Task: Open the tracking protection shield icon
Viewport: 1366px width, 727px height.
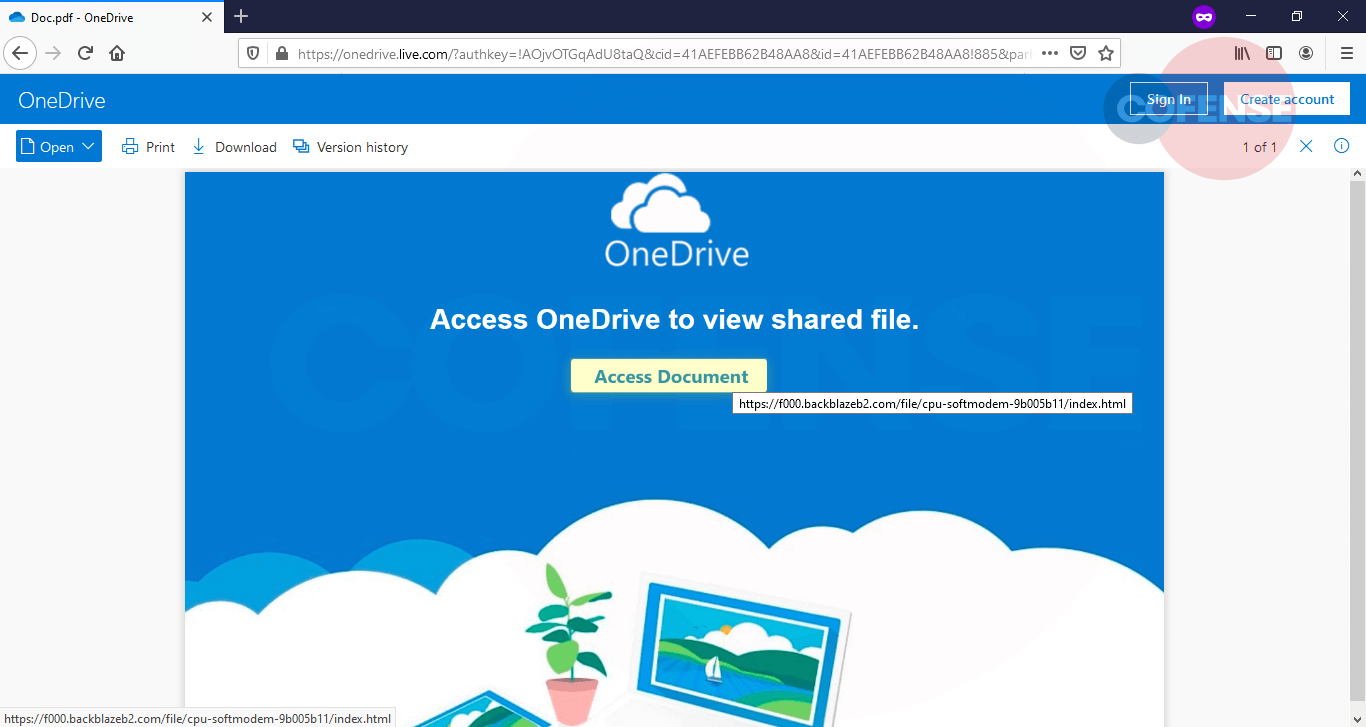Action: (x=253, y=53)
